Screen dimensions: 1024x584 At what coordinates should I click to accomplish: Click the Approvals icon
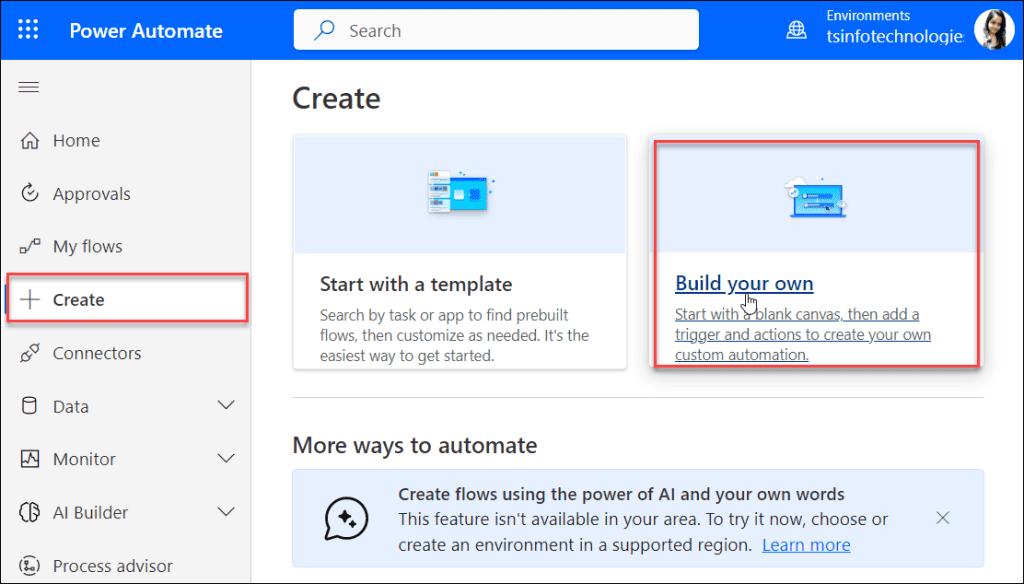click(29, 193)
